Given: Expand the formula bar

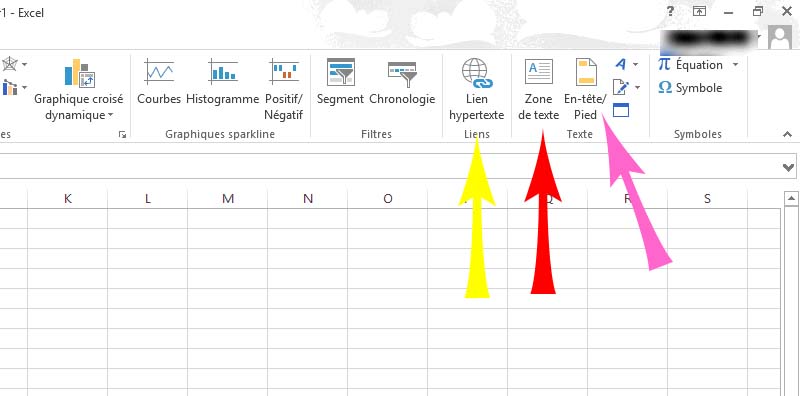Looking at the screenshot, I should coord(788,167).
